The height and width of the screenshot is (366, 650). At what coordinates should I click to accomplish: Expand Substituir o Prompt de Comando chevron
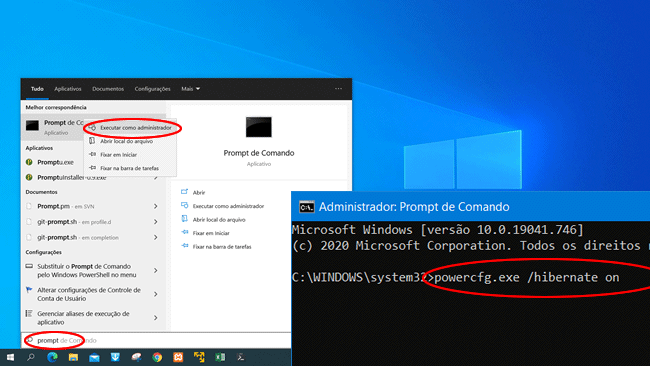pos(156,270)
